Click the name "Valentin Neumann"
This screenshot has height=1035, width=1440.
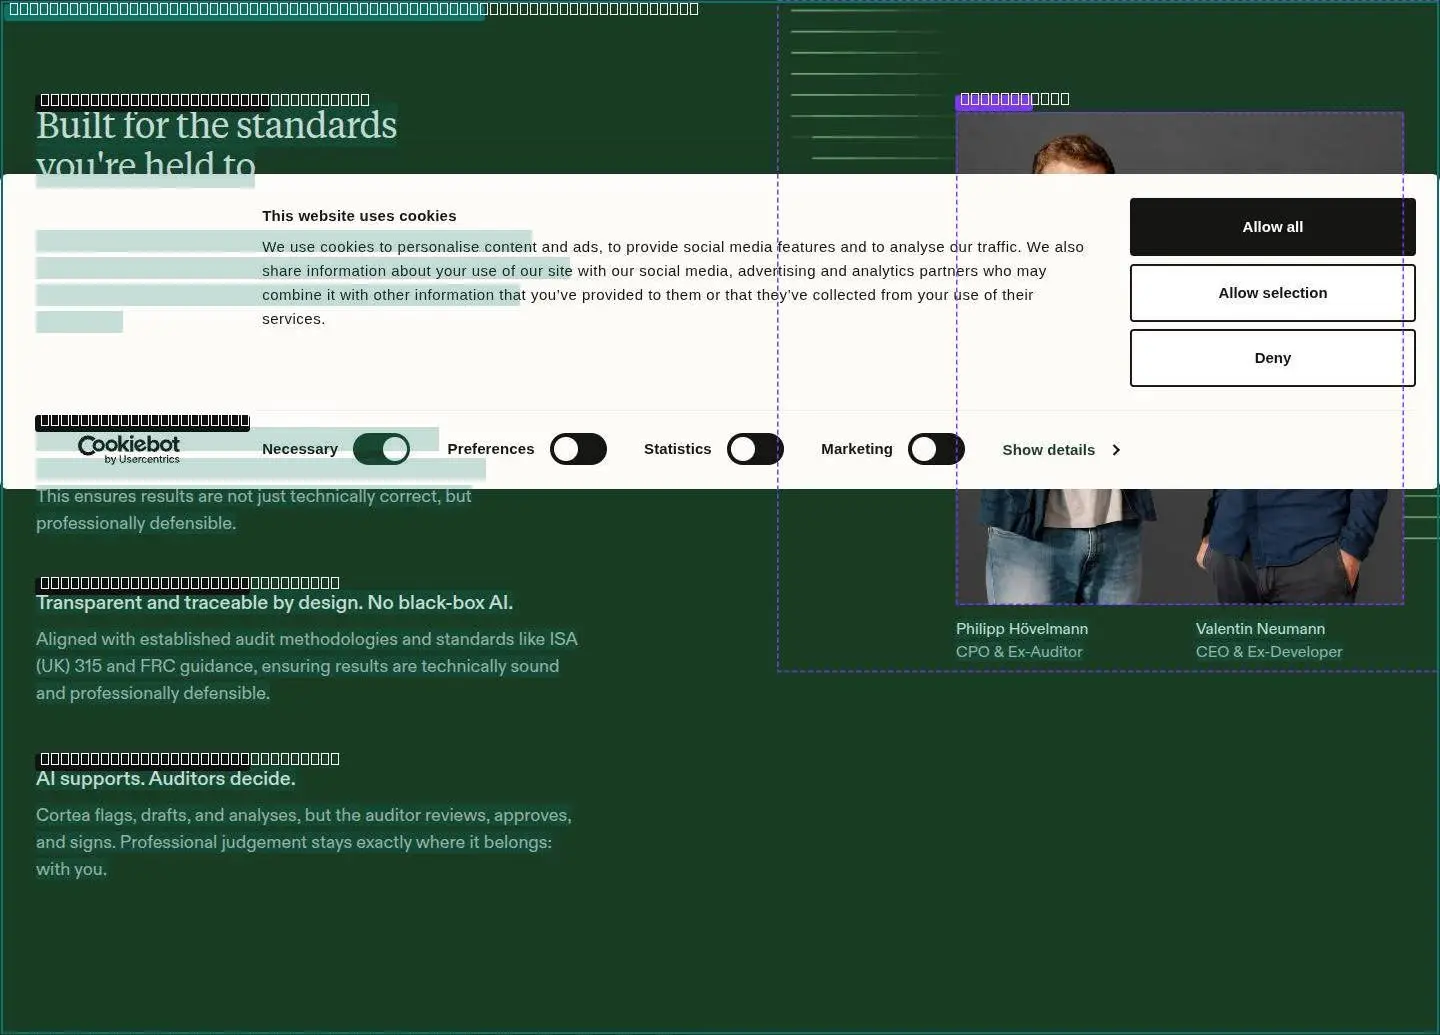coord(1260,629)
